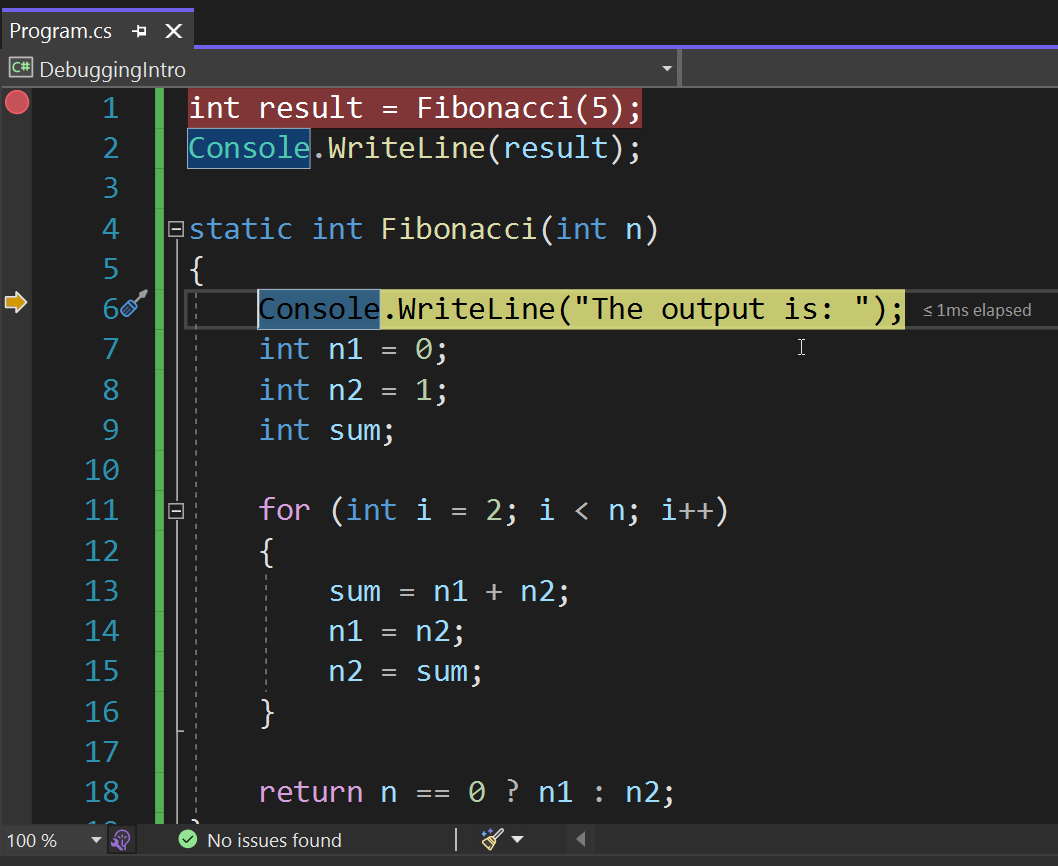Click the string "The output is: "
The image size is (1058, 866).
722,309
